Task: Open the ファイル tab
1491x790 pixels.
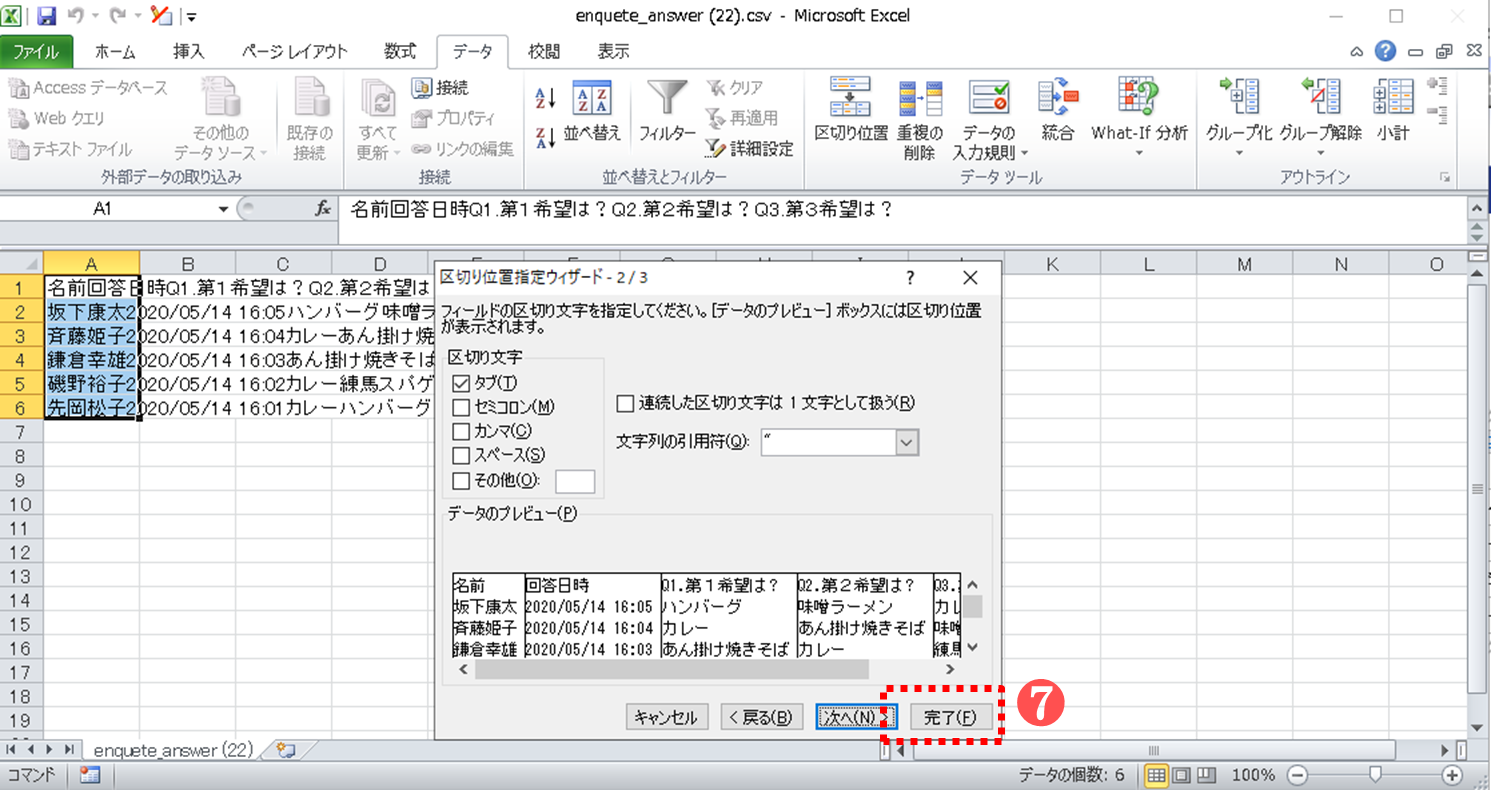Action: click(36, 52)
